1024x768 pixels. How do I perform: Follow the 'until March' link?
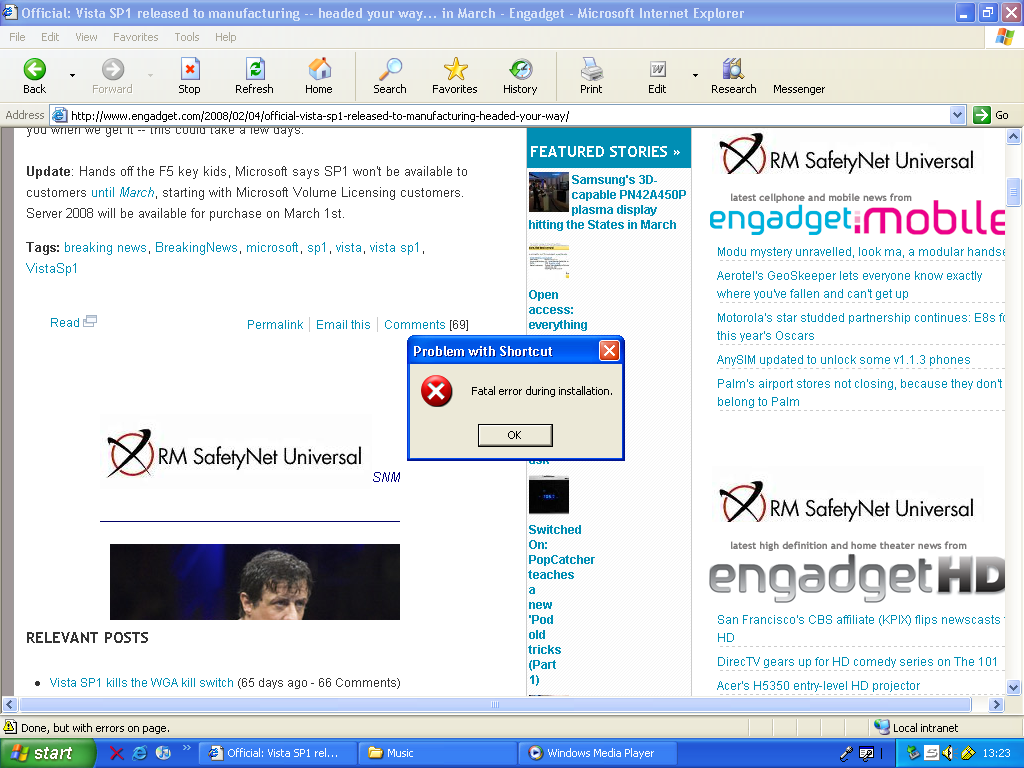[123, 193]
